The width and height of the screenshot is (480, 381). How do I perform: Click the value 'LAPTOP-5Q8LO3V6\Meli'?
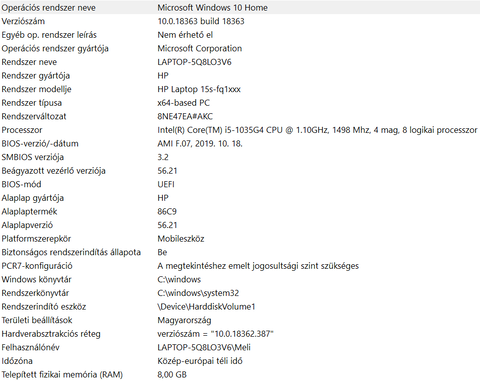[204, 348]
